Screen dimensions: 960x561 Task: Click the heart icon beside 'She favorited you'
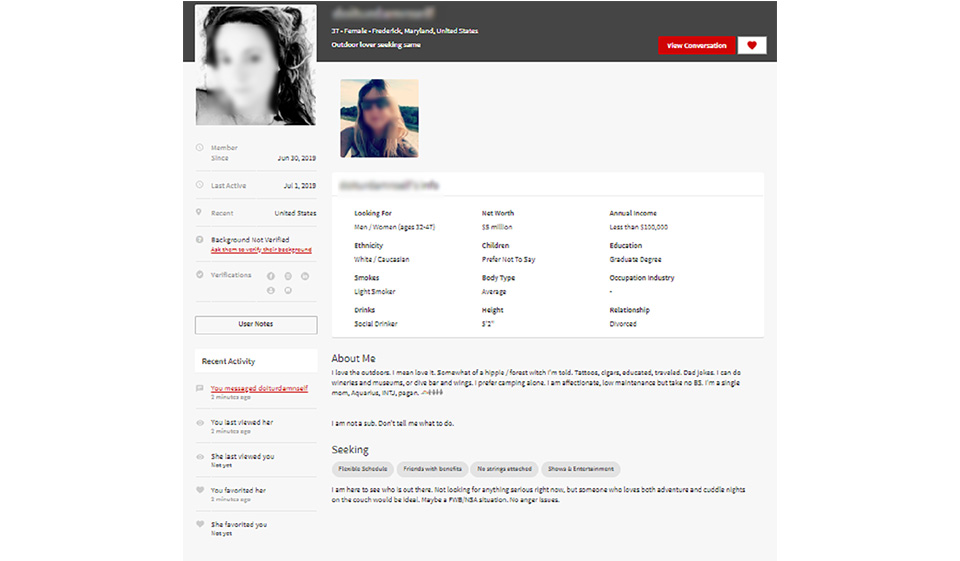point(200,525)
